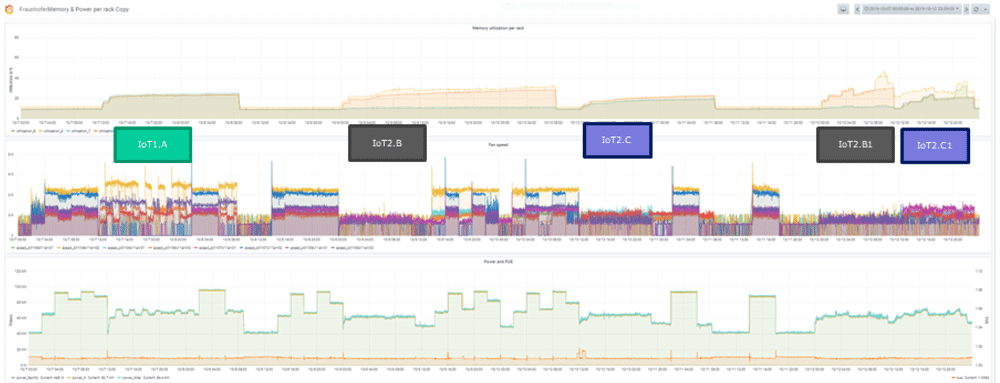Open the Power and PUE panel title menu
The height and width of the screenshot is (383, 1000).
click(x=499, y=261)
